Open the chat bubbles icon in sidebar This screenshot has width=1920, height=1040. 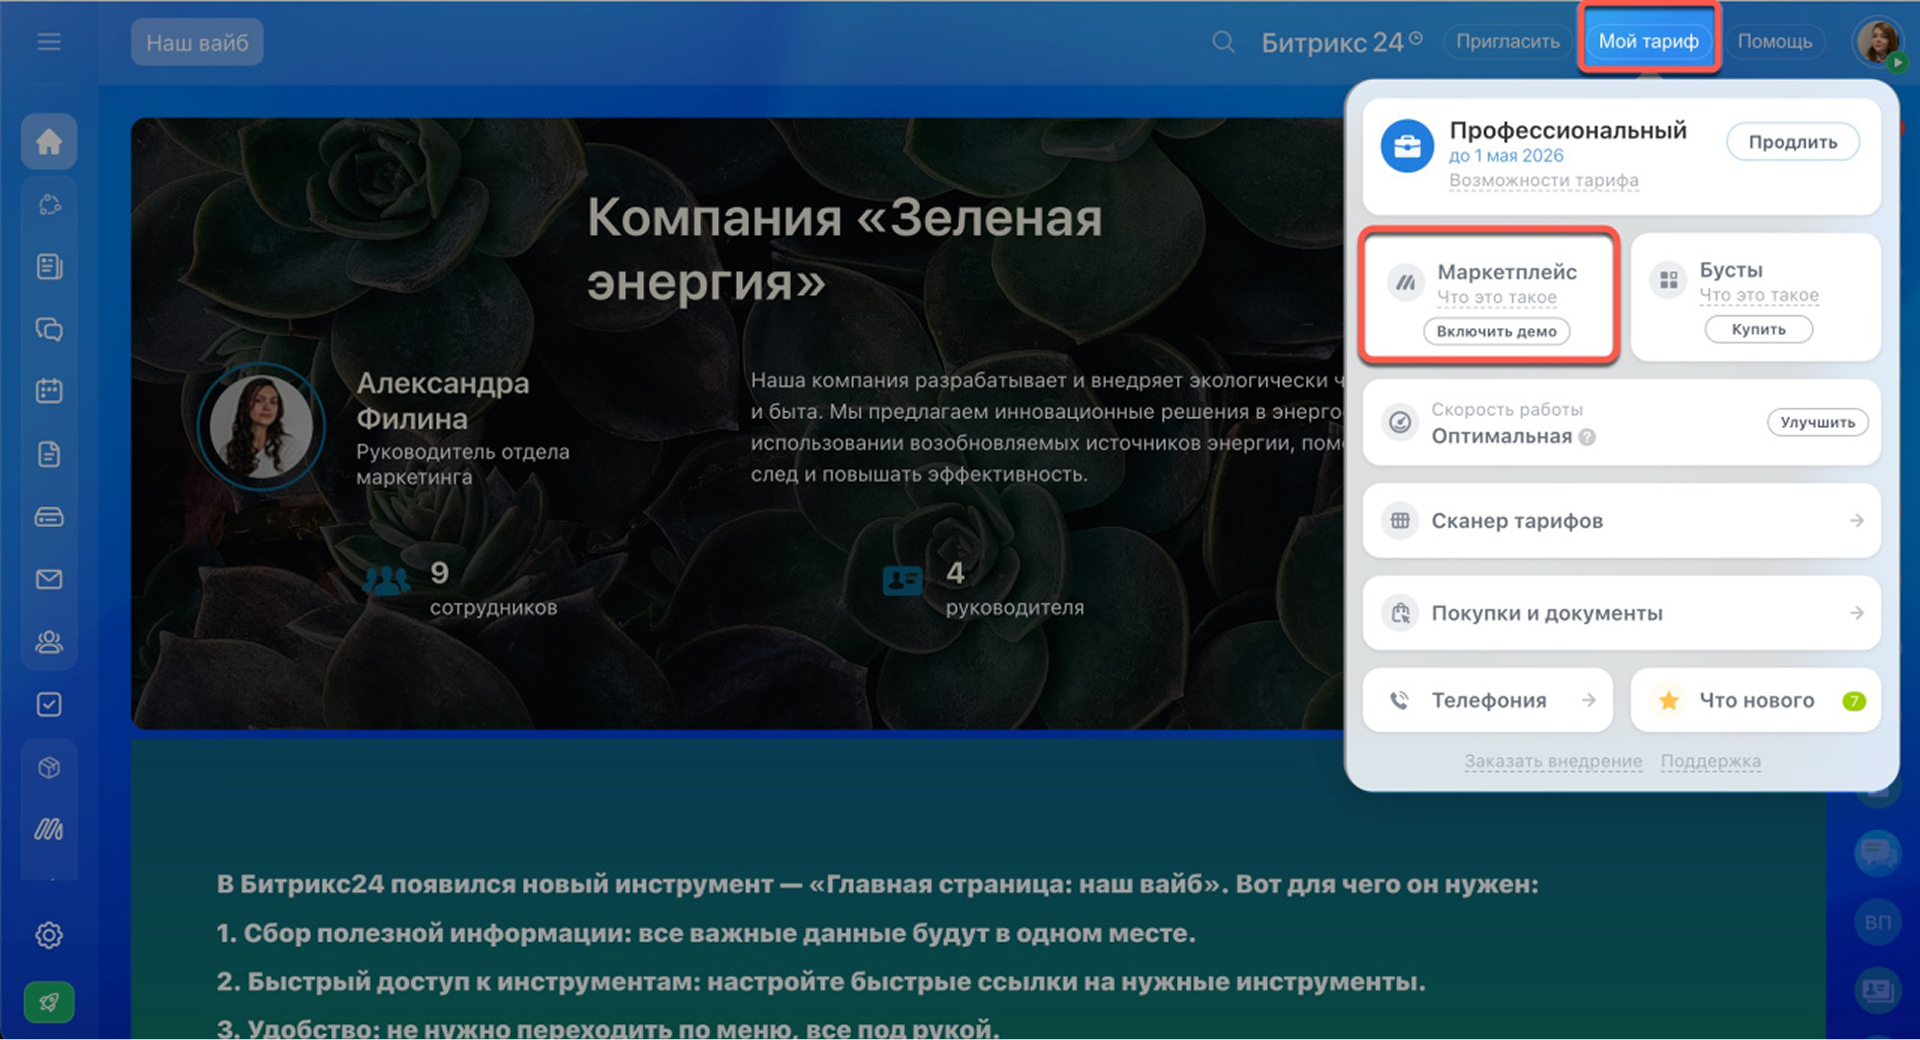click(49, 329)
